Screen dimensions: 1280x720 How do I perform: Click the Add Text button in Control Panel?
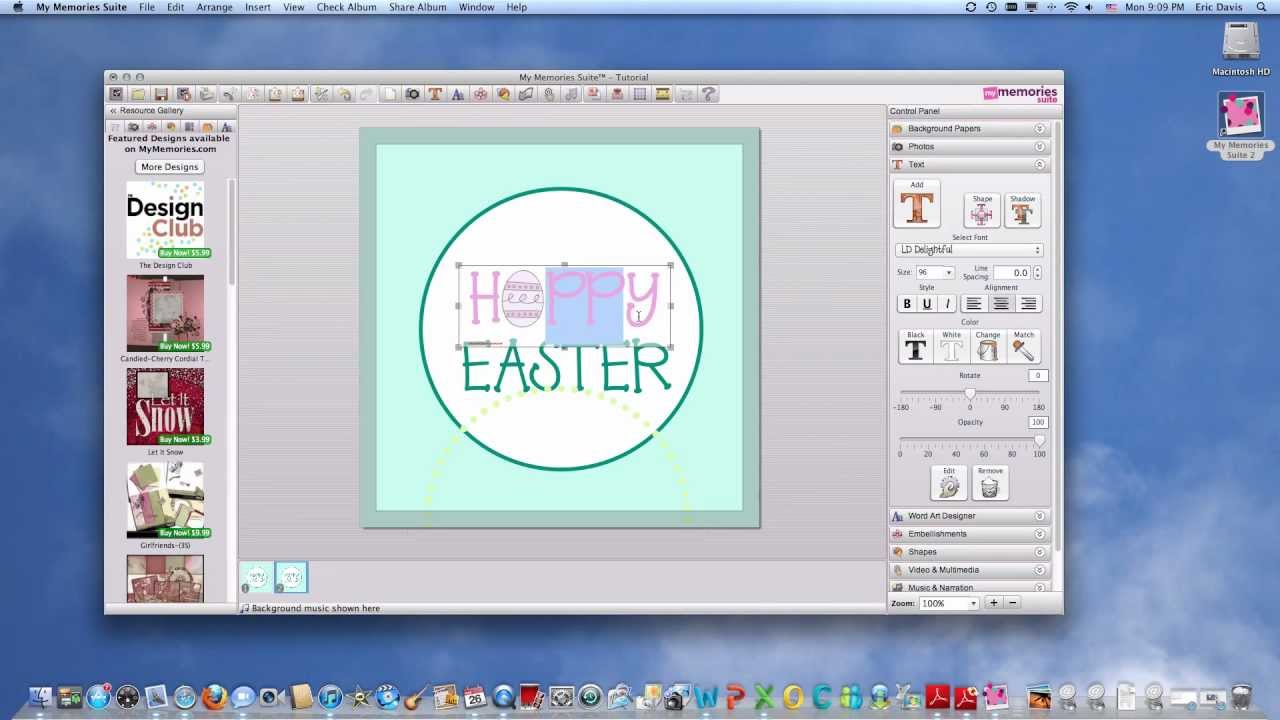coord(916,206)
